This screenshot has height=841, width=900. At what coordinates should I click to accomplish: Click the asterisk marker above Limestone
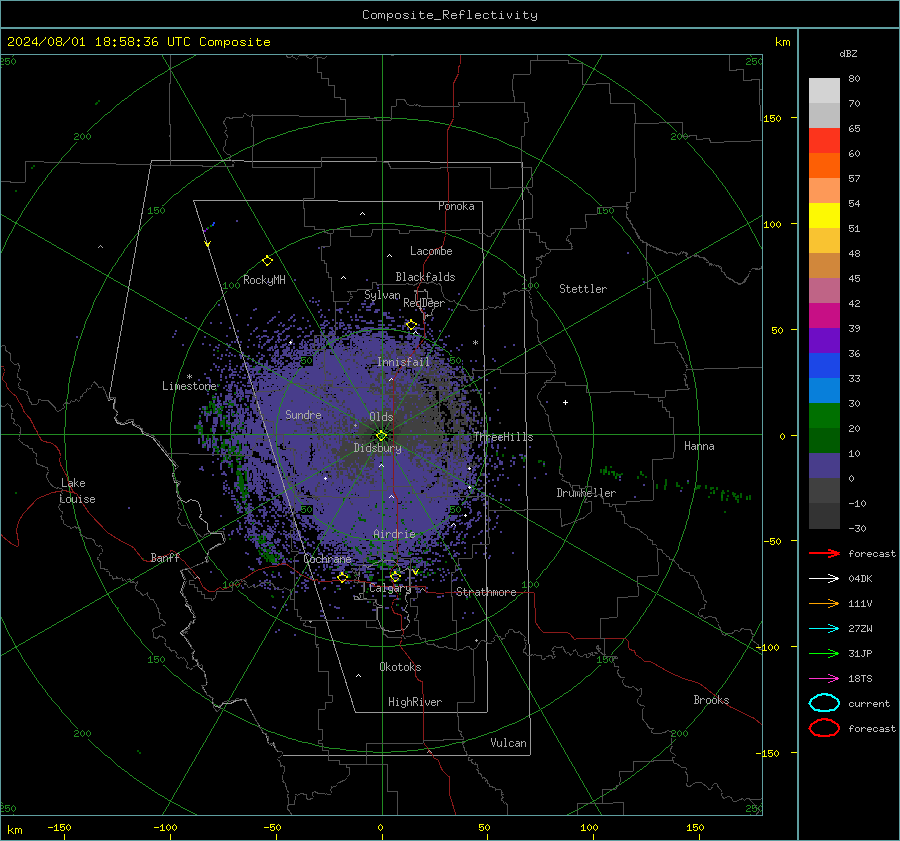click(189, 377)
